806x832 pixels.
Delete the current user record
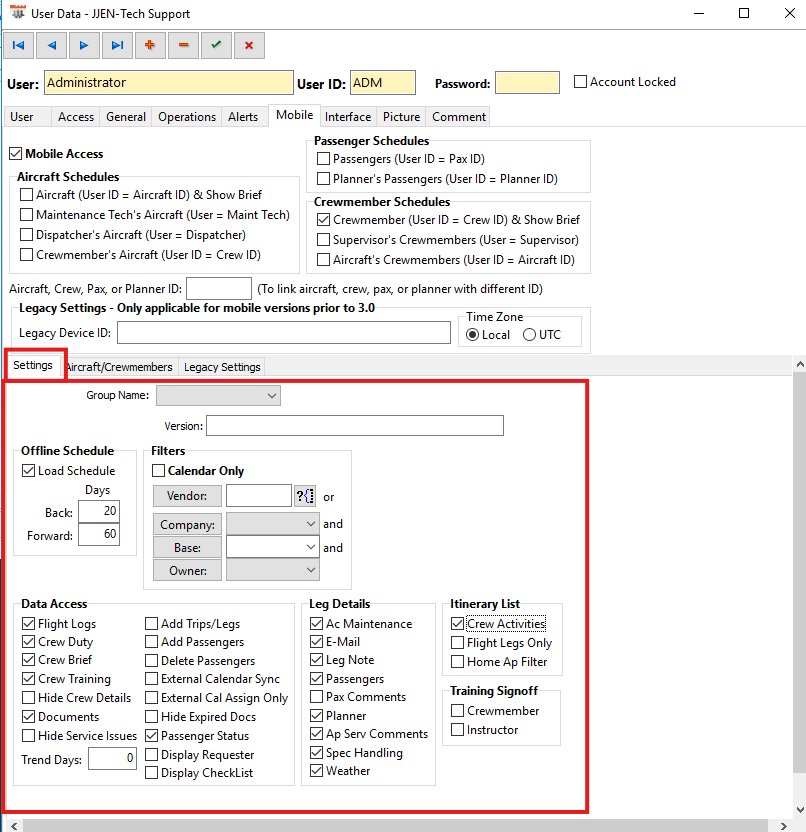pyautogui.click(x=182, y=45)
